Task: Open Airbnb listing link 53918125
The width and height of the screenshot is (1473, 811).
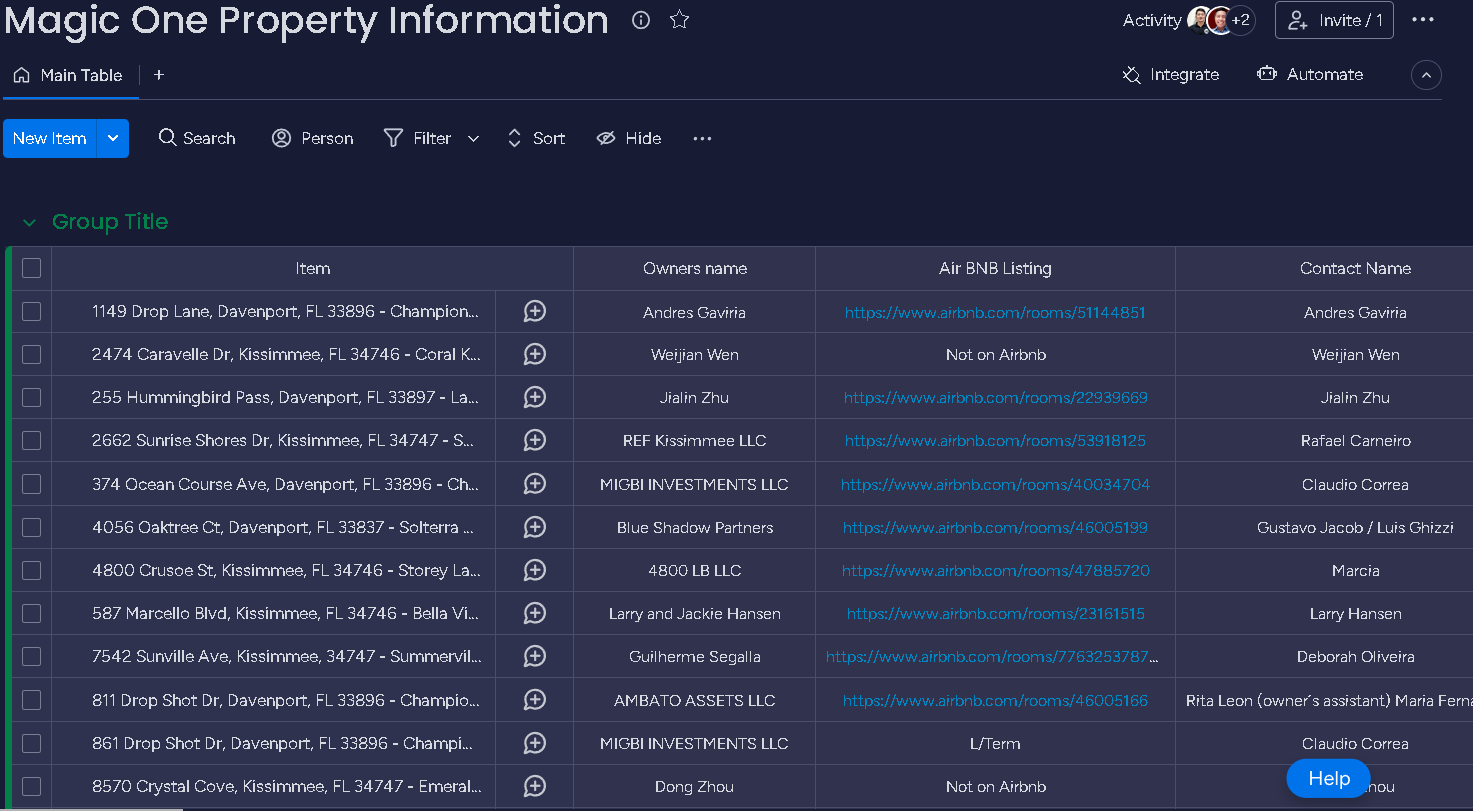Action: [x=995, y=441]
